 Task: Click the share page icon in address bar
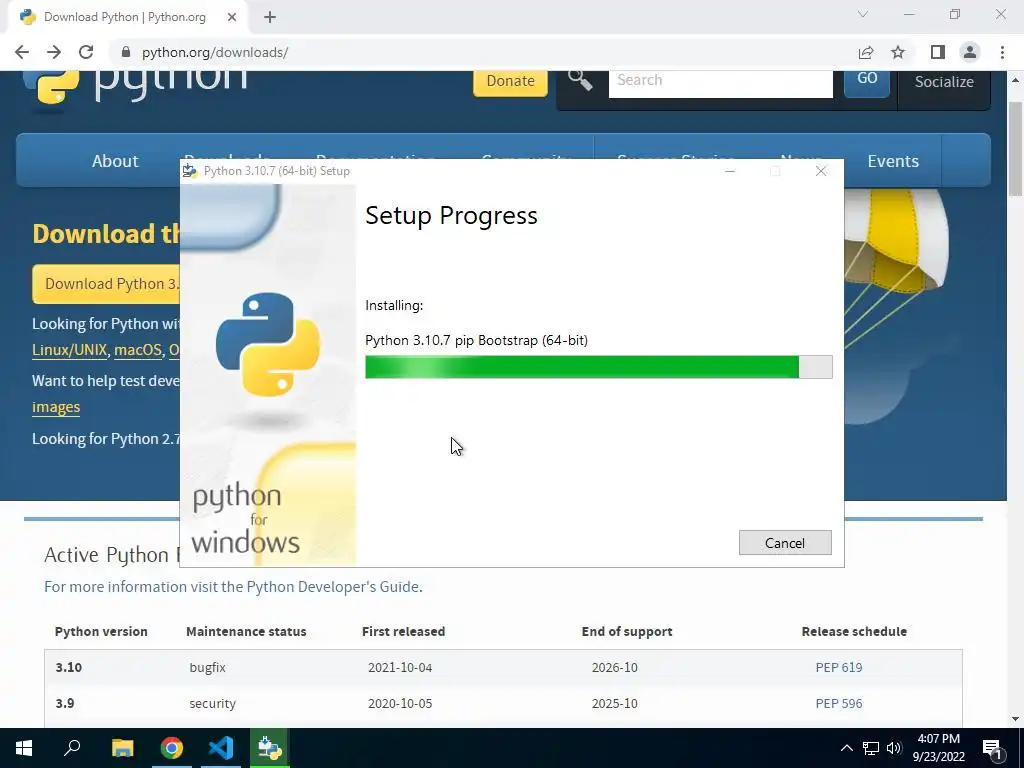pos(866,52)
